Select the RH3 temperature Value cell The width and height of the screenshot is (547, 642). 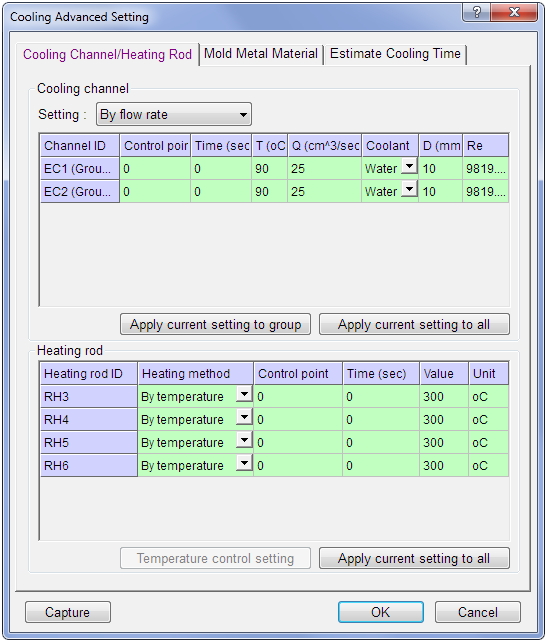(x=444, y=396)
